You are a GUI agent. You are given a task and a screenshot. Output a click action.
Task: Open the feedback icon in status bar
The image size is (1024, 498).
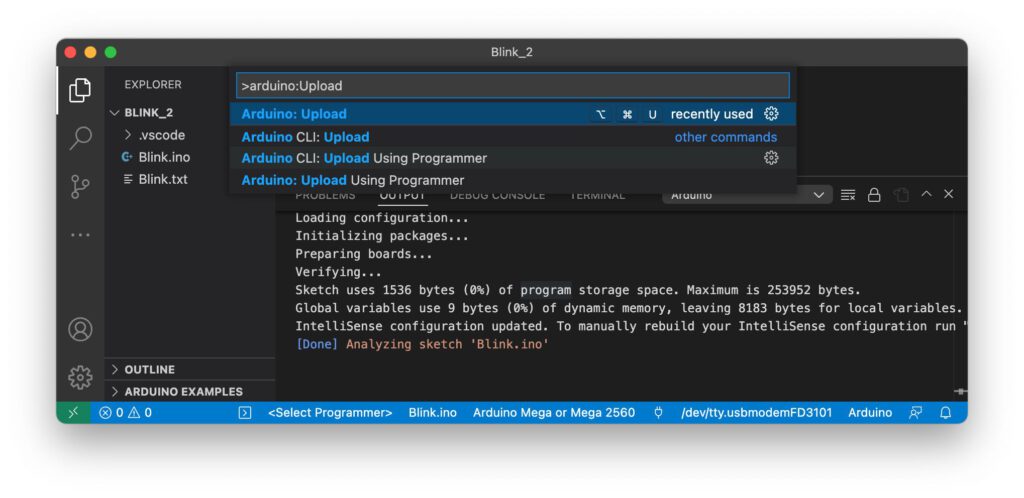916,412
